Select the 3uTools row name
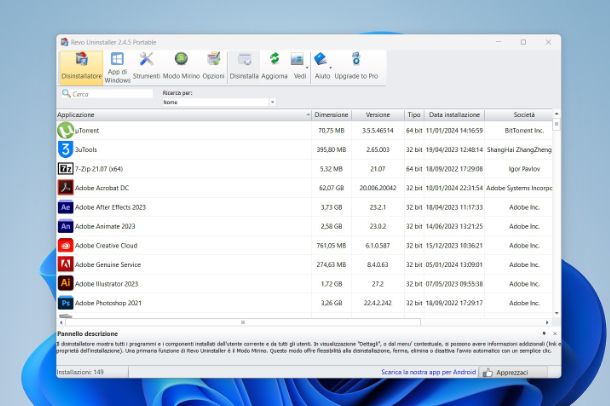This screenshot has height=406, width=610. 86,150
